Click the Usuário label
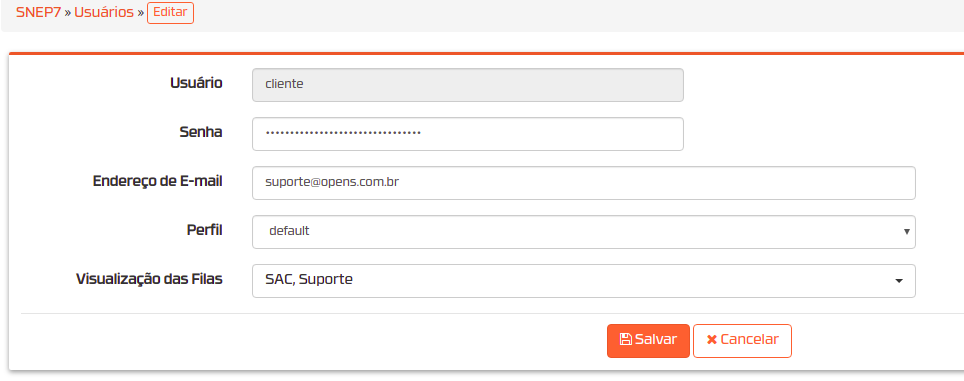 (196, 83)
